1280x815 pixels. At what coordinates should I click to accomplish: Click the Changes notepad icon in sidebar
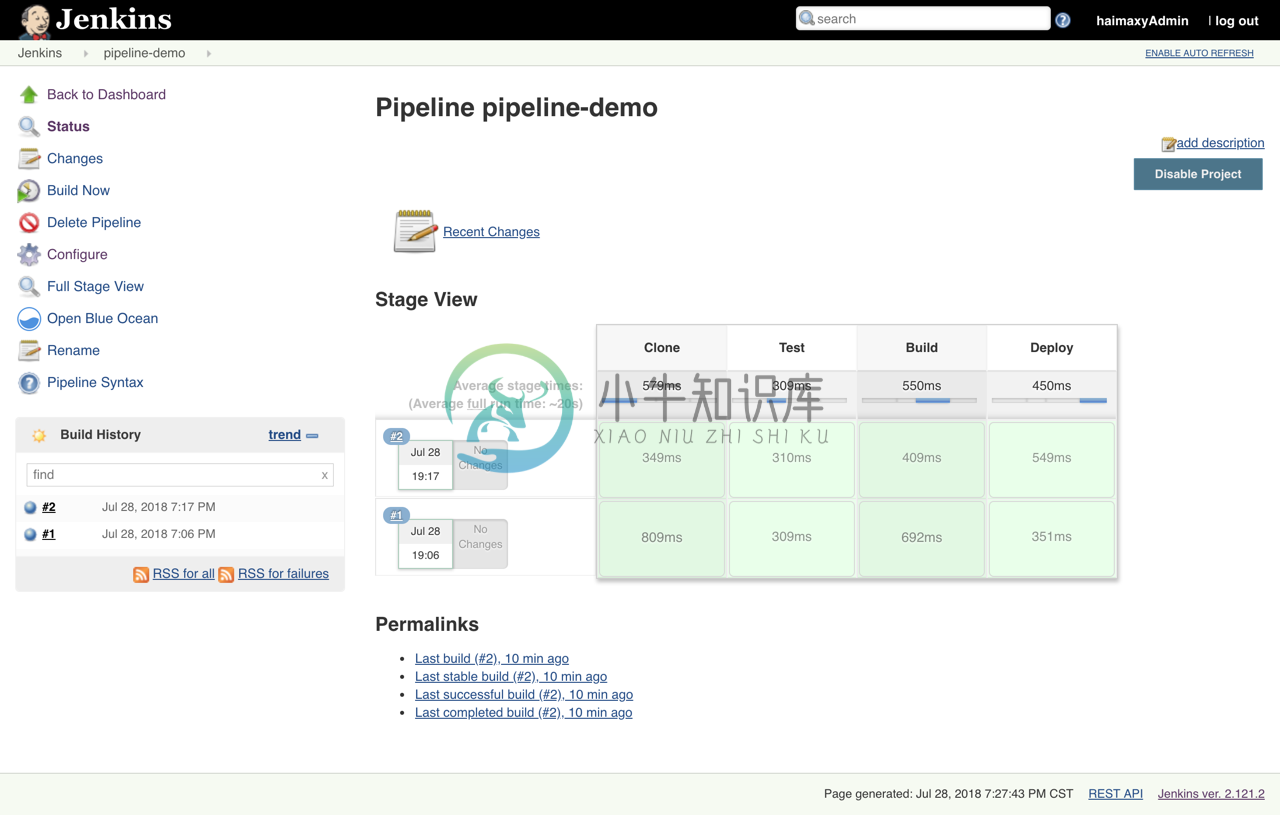tap(29, 159)
